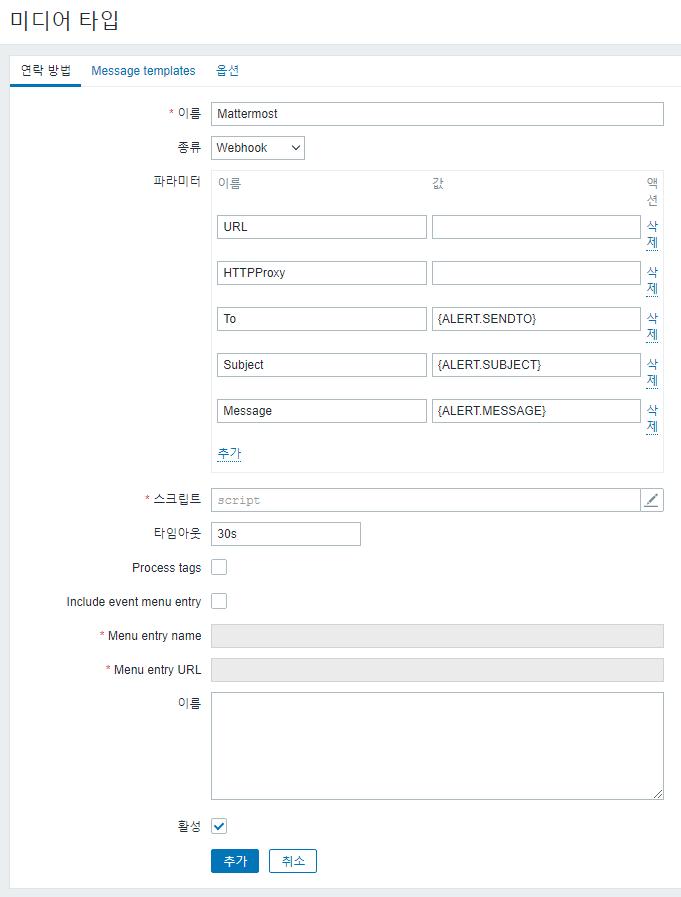This screenshot has height=897, width=681.
Task: Click the 타임아웃 label
Action: point(177,533)
